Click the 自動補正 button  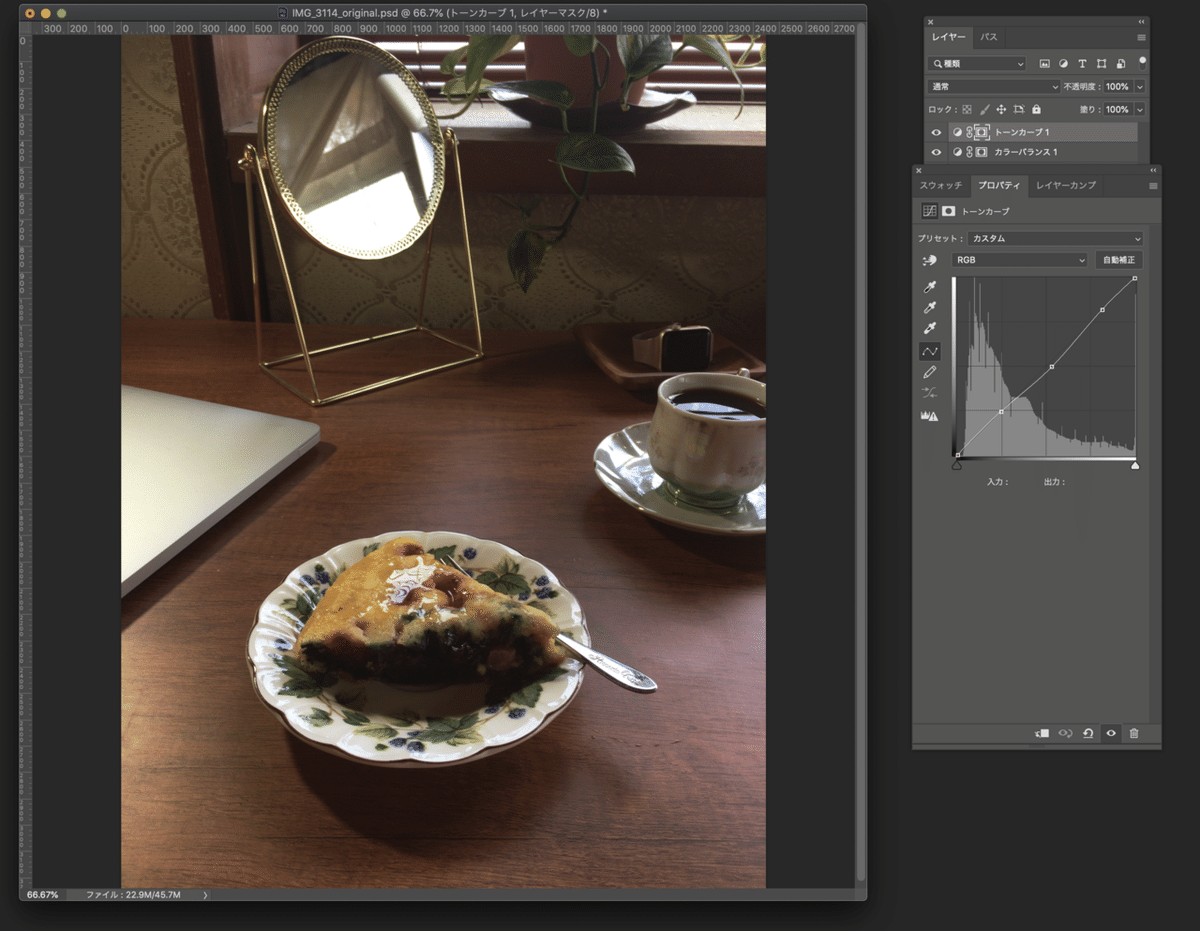click(x=1119, y=260)
